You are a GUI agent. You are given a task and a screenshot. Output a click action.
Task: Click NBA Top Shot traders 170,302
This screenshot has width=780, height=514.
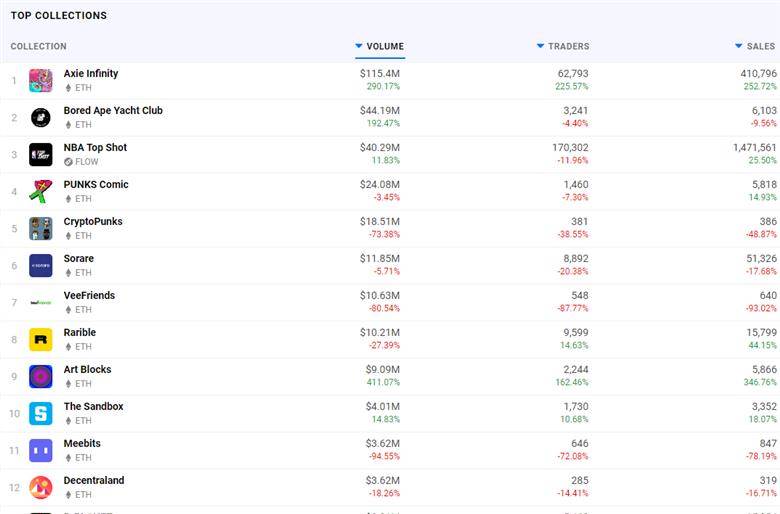point(570,148)
